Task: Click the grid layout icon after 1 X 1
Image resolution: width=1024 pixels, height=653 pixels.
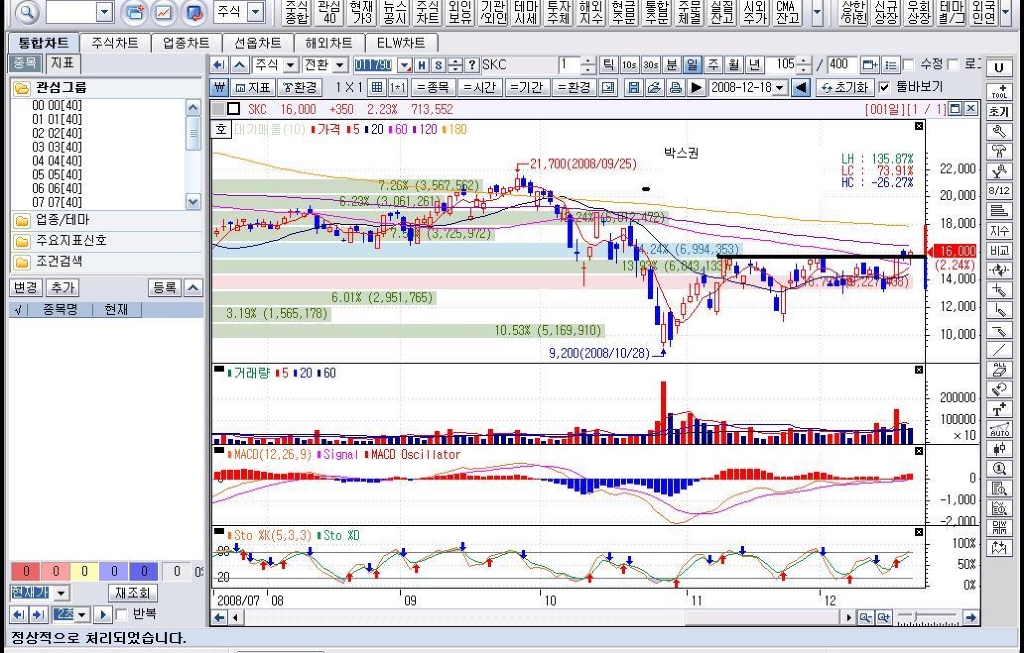Action: pyautogui.click(x=377, y=87)
